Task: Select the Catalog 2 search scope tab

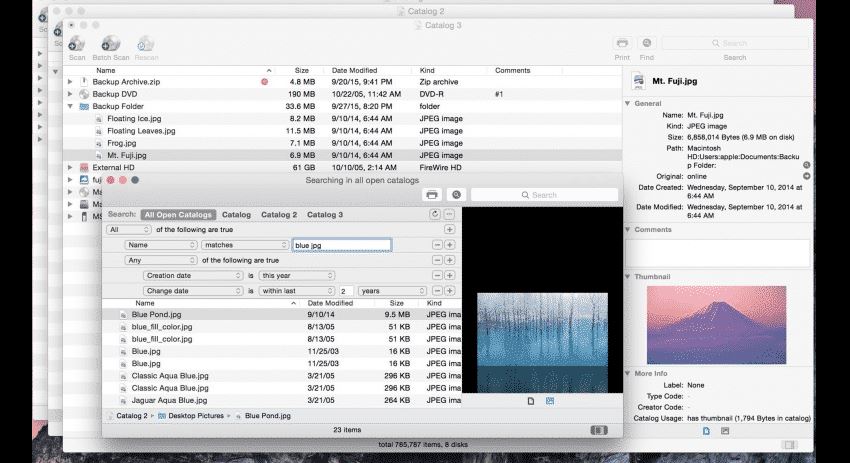Action: (279, 215)
